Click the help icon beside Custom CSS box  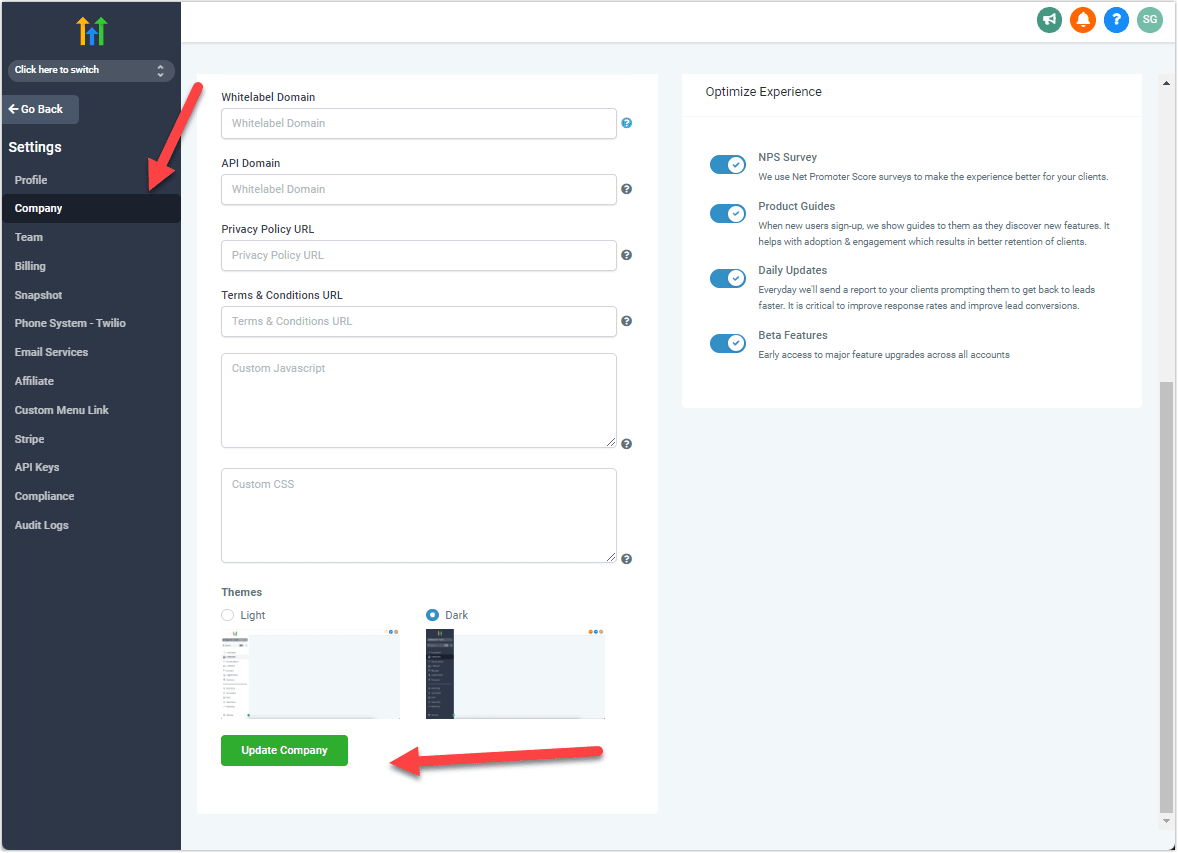[627, 559]
